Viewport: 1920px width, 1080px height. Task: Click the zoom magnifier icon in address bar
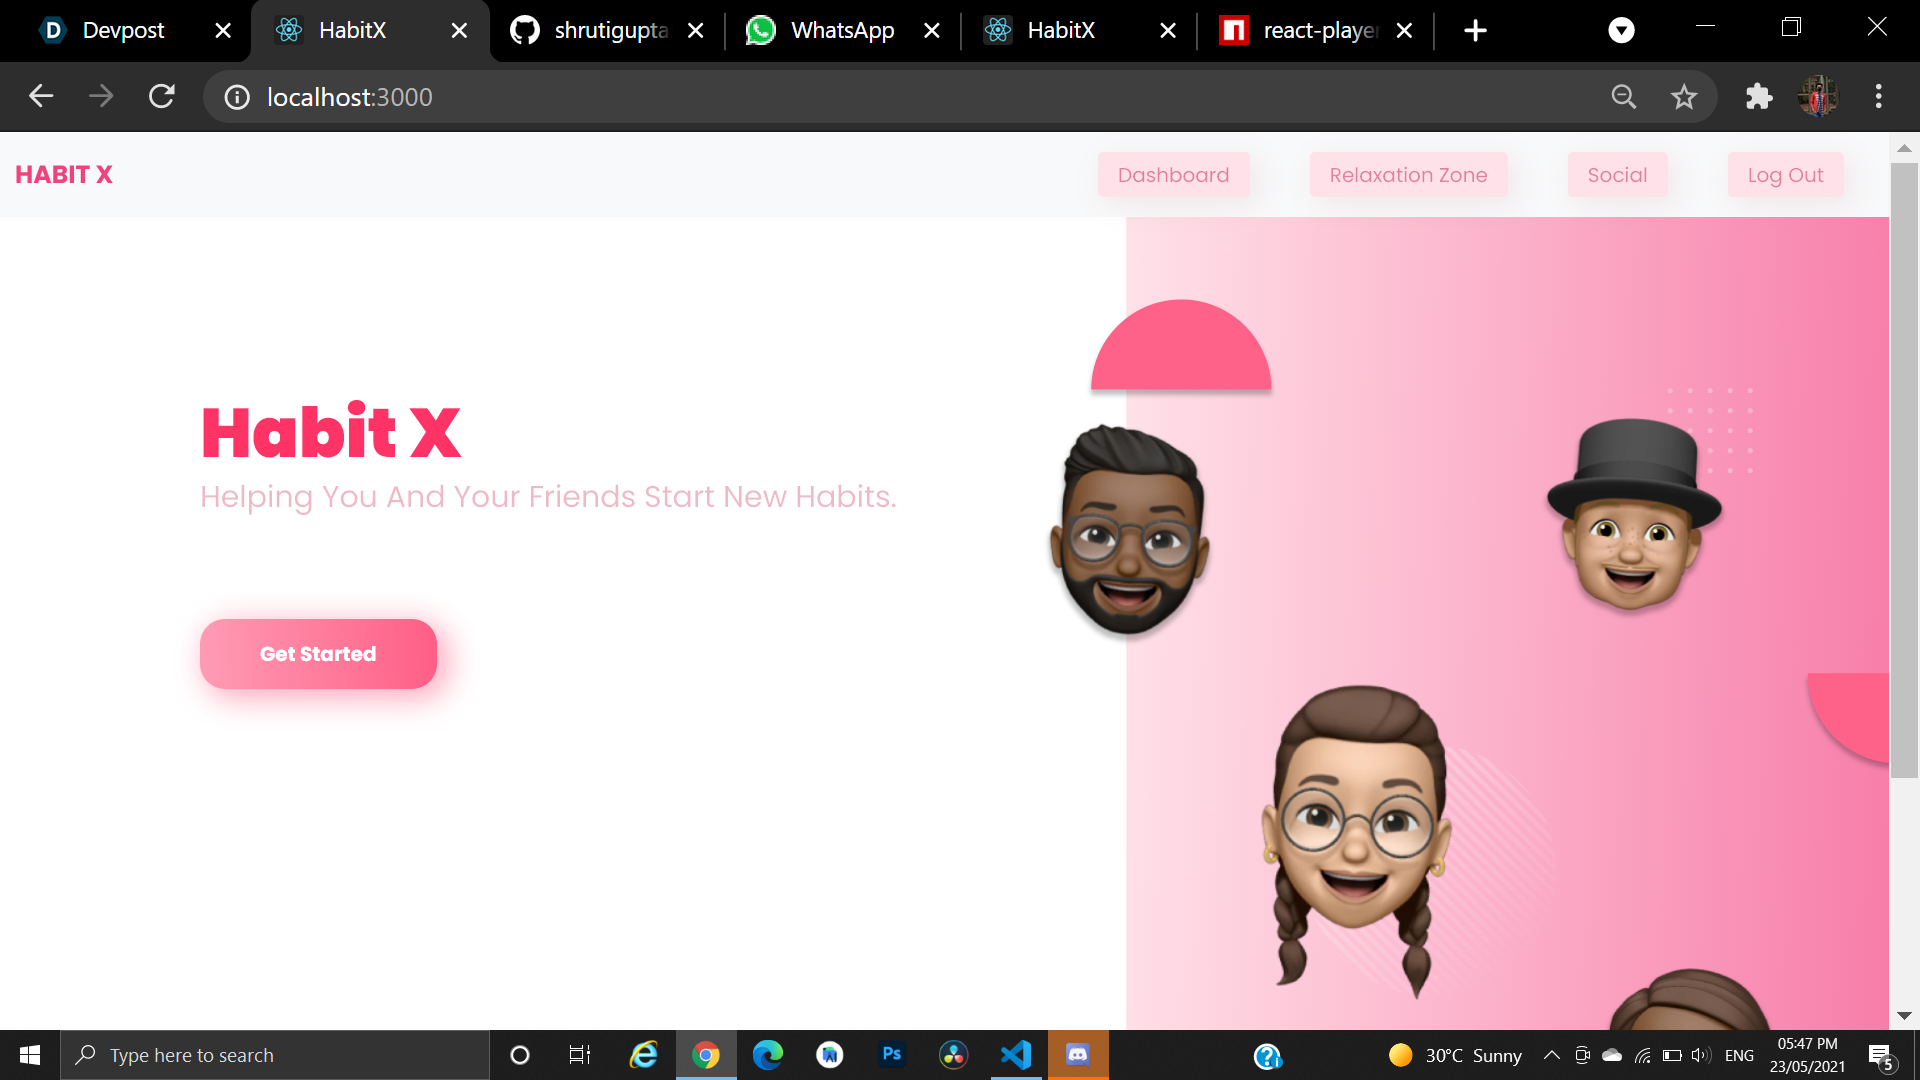pos(1624,97)
